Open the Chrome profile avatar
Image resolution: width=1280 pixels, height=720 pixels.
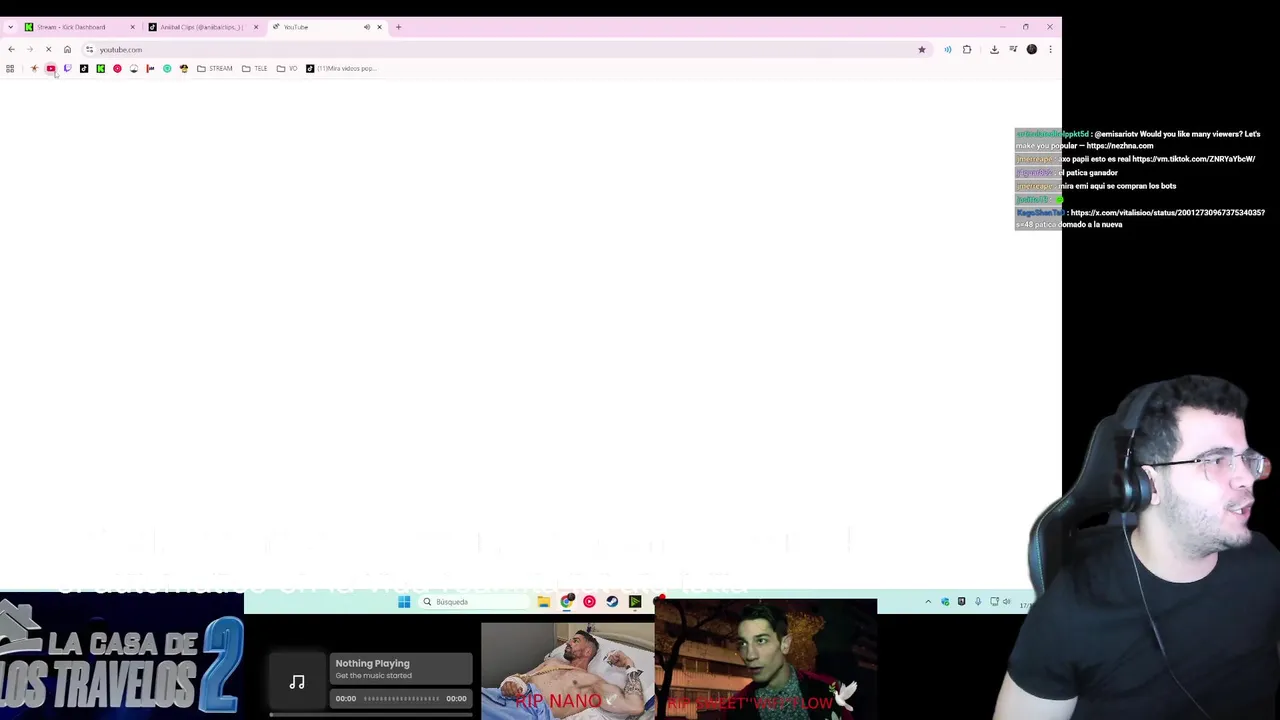[x=1032, y=49]
